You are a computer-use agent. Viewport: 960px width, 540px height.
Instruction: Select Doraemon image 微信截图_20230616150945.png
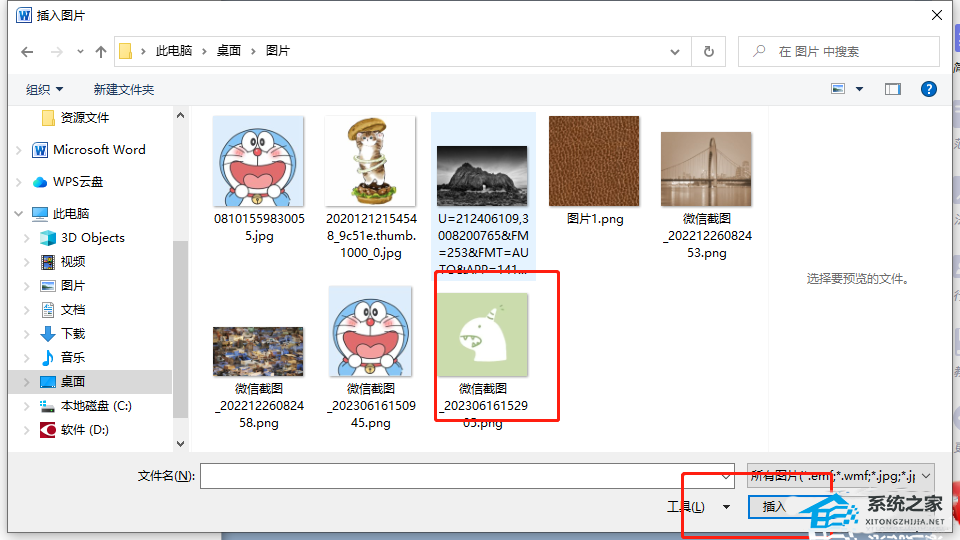[370, 331]
